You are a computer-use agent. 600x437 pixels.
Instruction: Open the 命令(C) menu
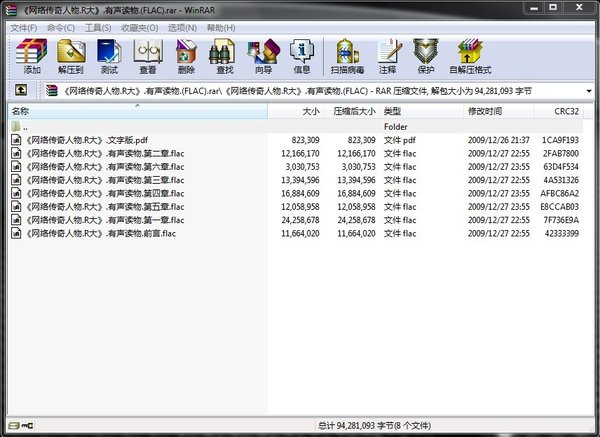pyautogui.click(x=60, y=28)
